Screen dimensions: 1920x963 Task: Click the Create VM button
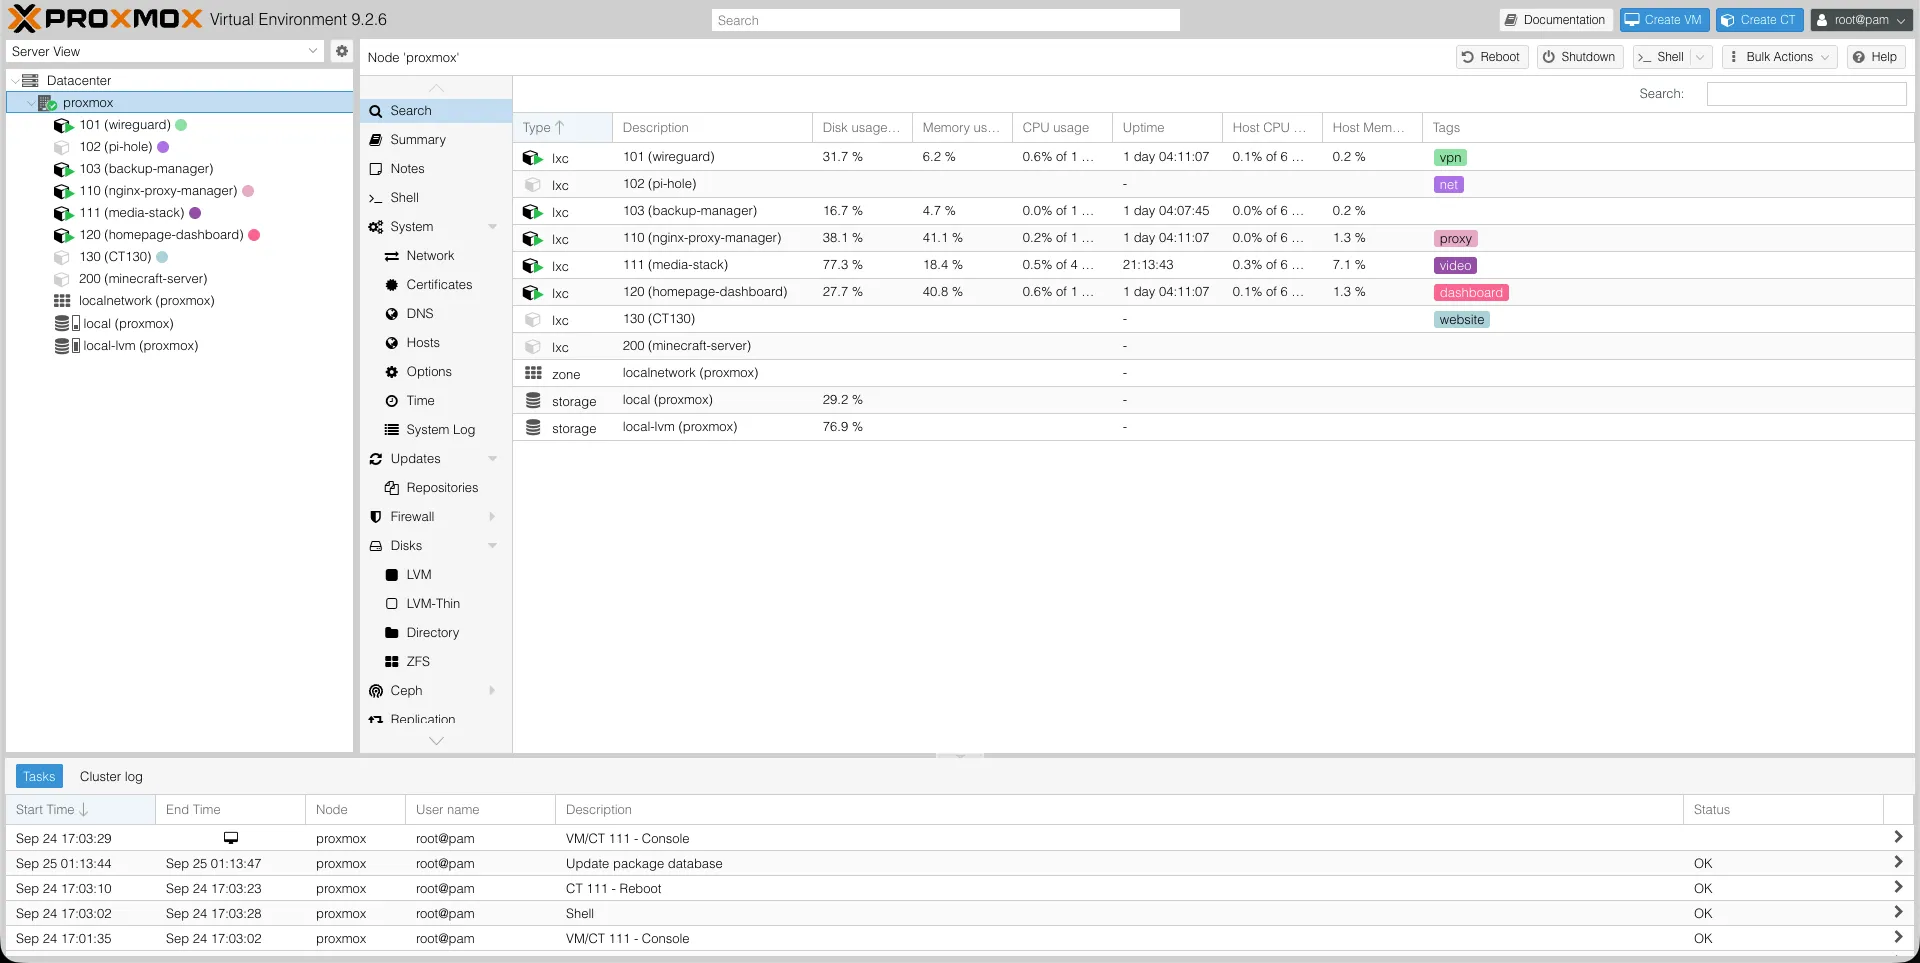pos(1664,20)
